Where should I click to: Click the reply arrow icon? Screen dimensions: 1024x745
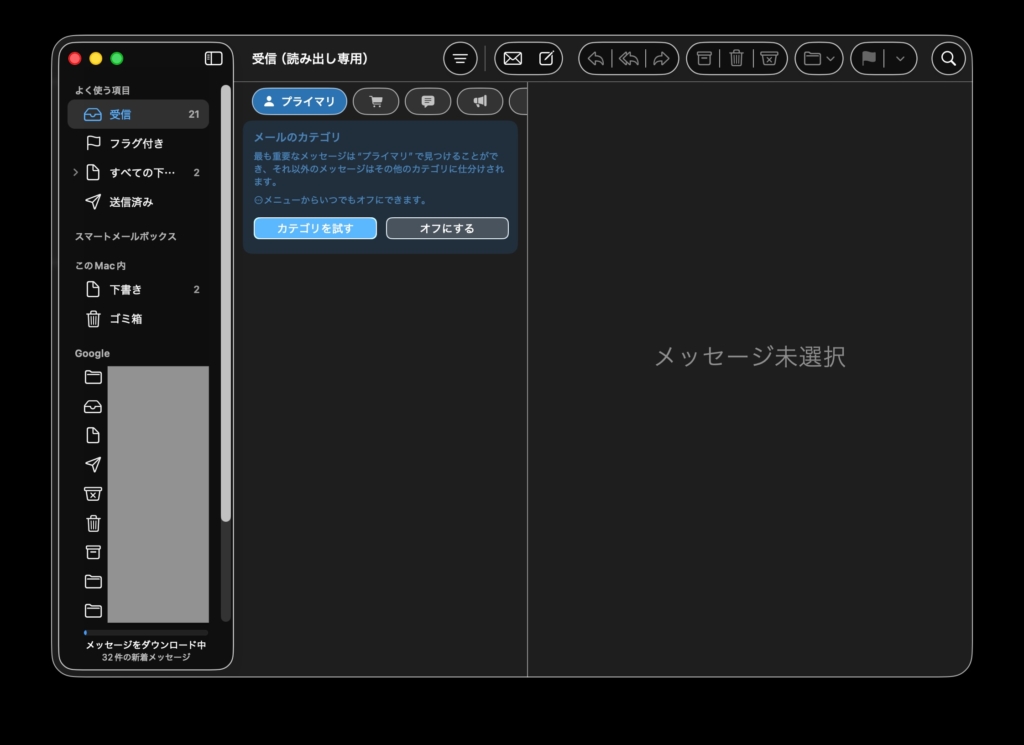[596, 58]
